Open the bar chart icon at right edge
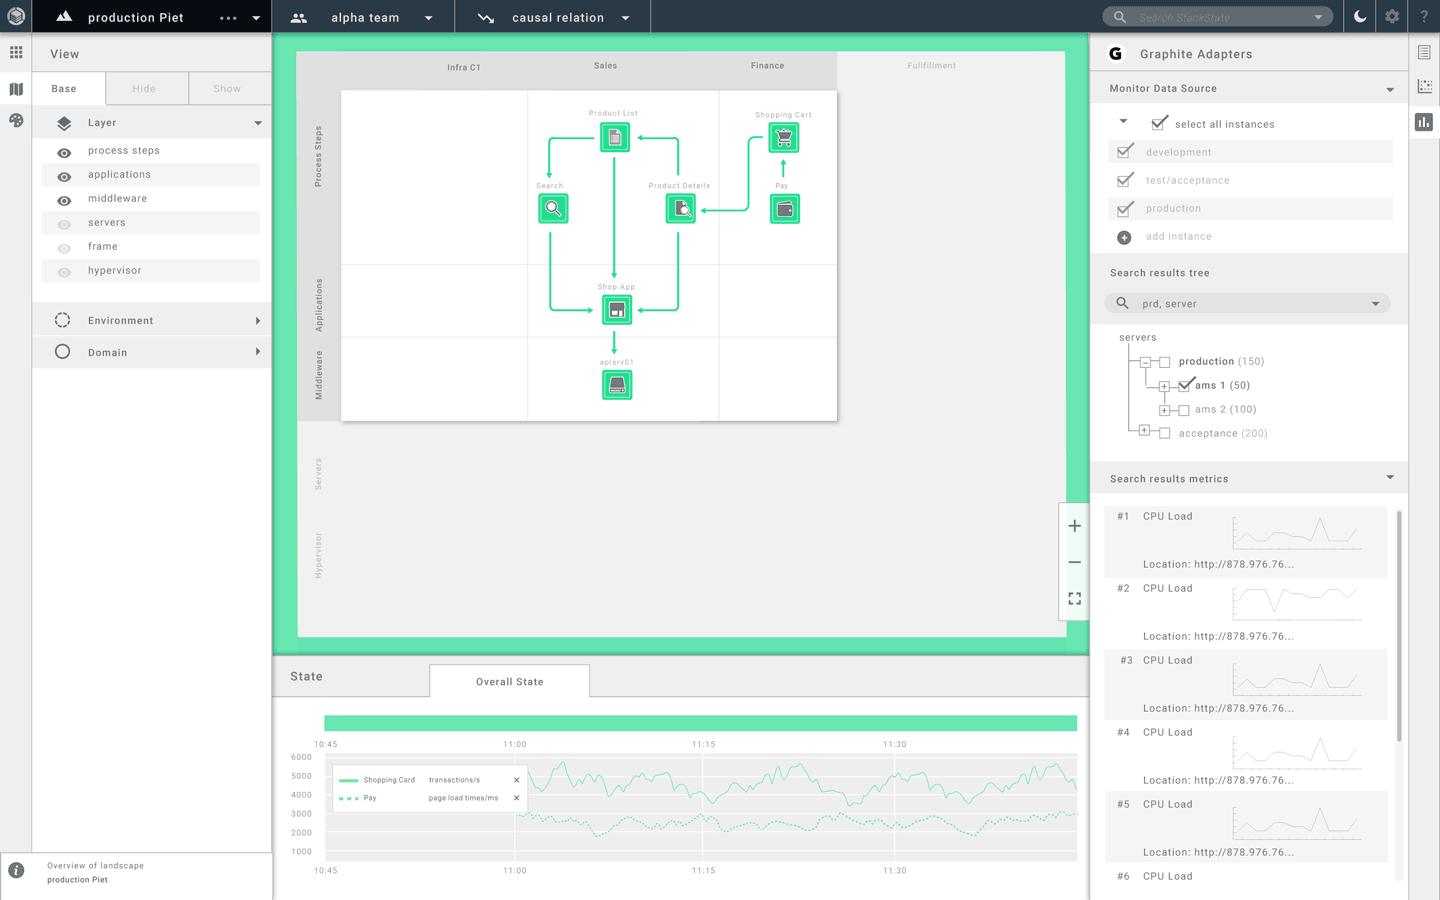Viewport: 1440px width, 900px height. (x=1424, y=122)
